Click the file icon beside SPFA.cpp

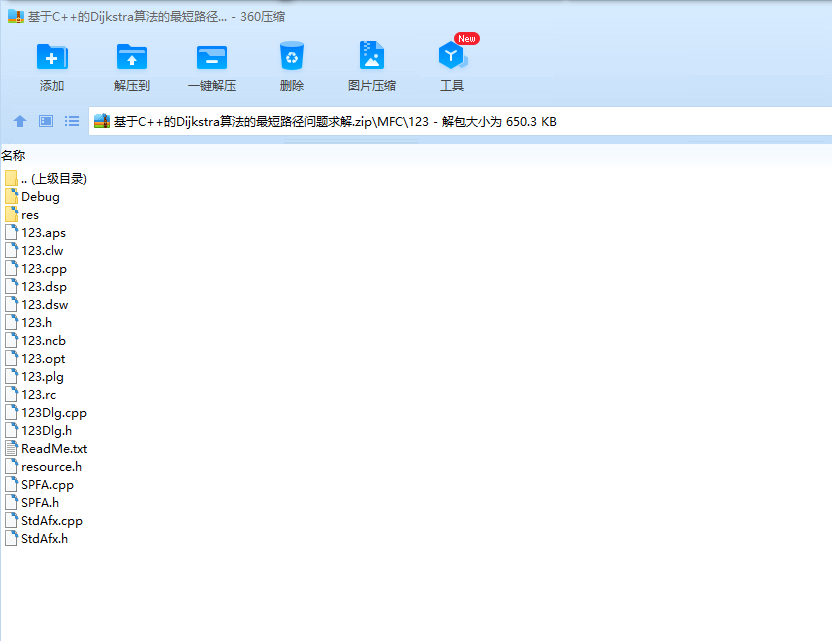pyautogui.click(x=11, y=484)
